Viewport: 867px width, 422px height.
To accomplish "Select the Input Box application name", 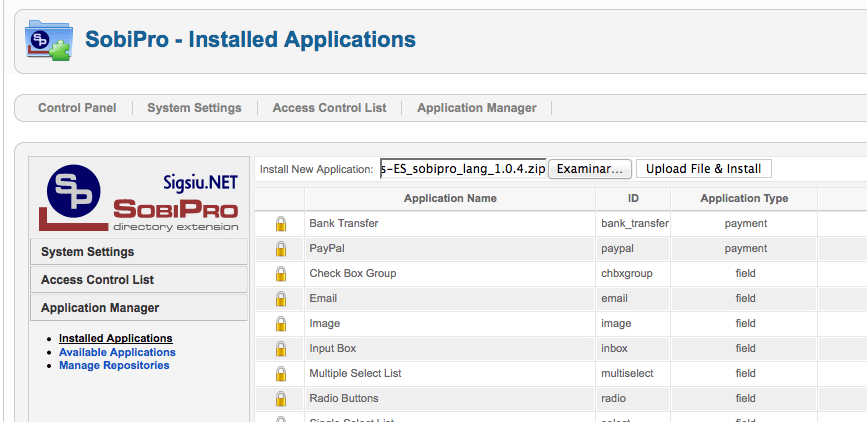I will click(x=333, y=348).
